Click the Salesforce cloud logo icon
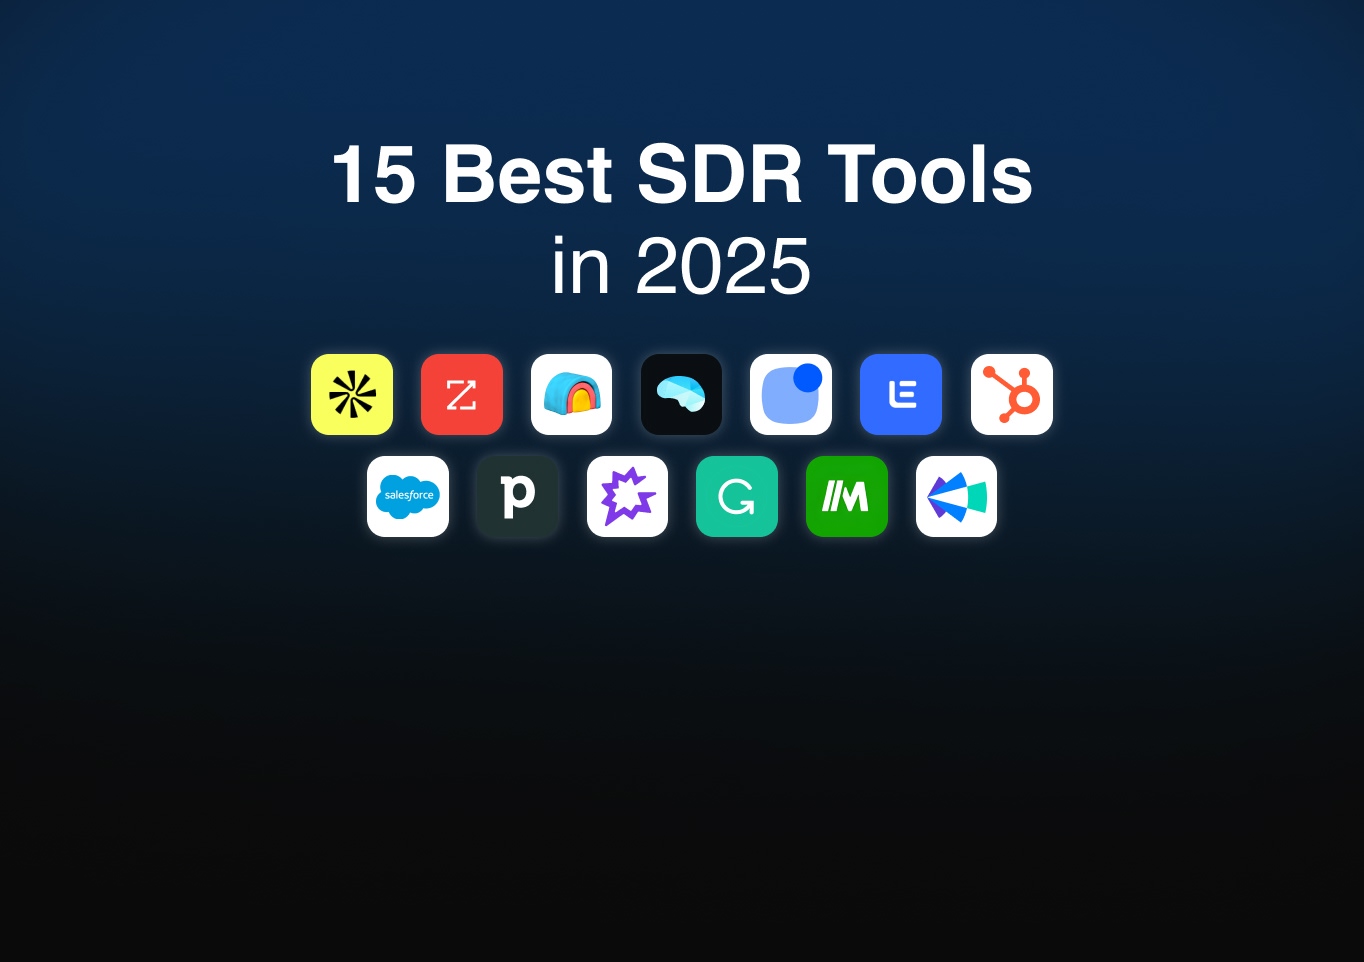 pos(408,496)
